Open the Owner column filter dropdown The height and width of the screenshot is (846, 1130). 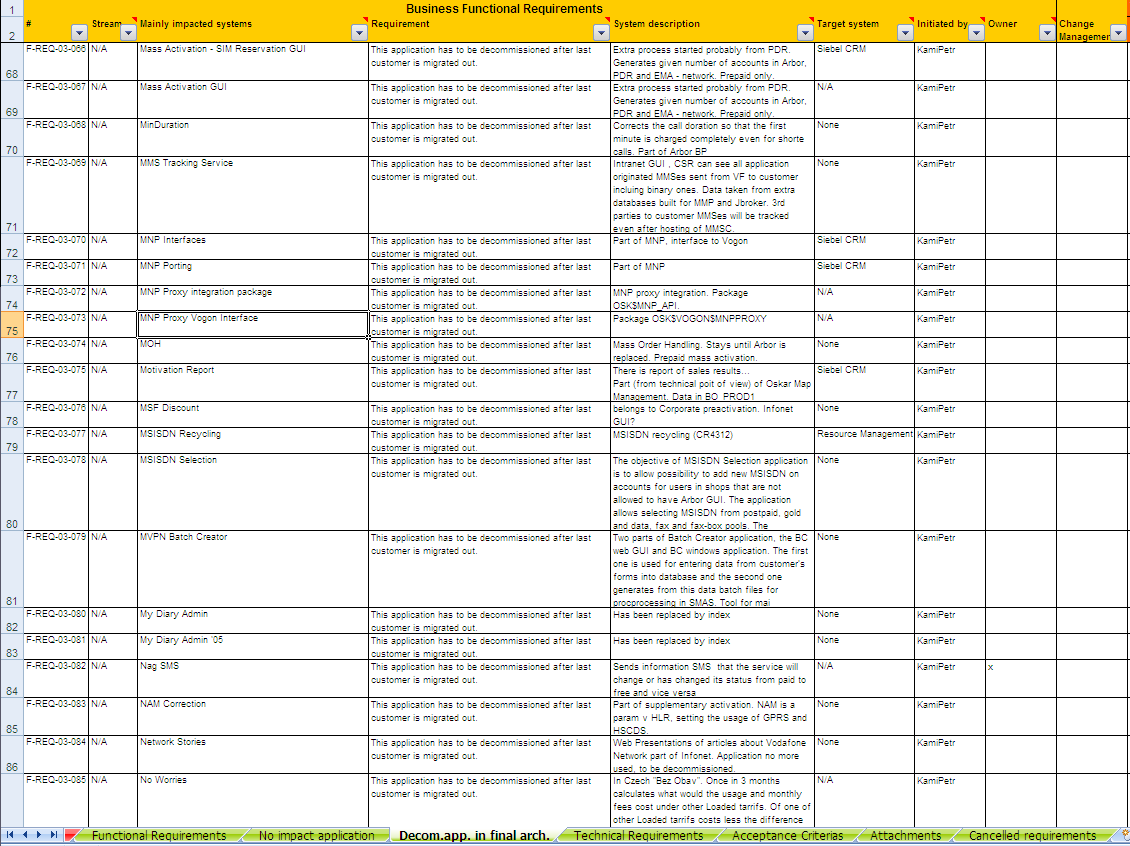click(x=1047, y=33)
